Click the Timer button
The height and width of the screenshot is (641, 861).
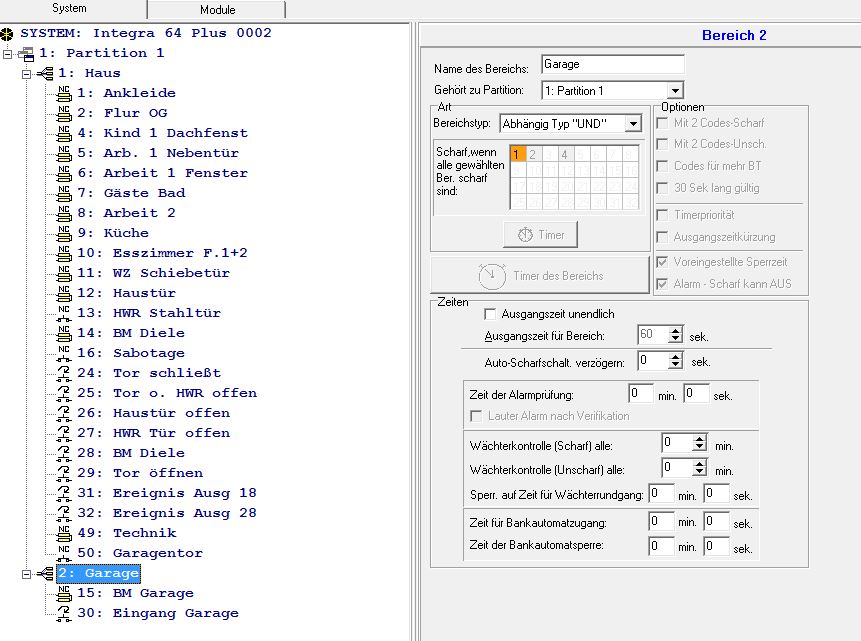pos(540,235)
